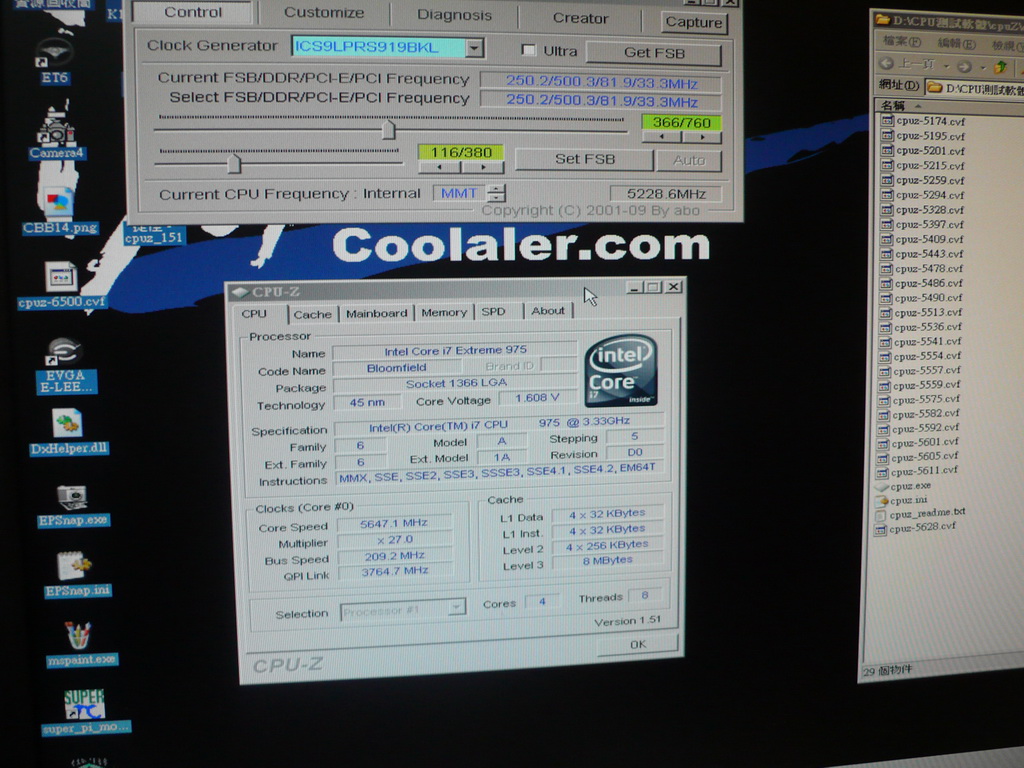Click left arrow under 366/760 value
This screenshot has width=1024, height=768.
tap(662, 137)
